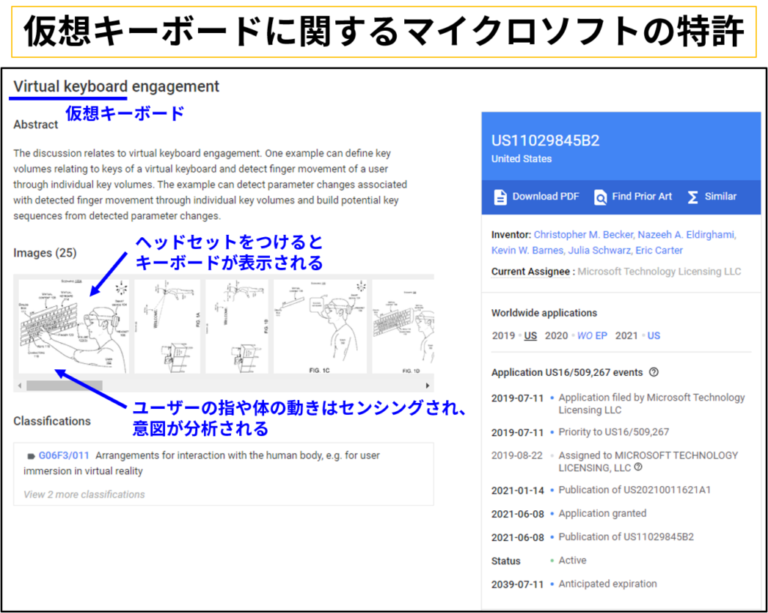Click the image carousel scrollbar thumb
The image size is (768, 613).
64,386
